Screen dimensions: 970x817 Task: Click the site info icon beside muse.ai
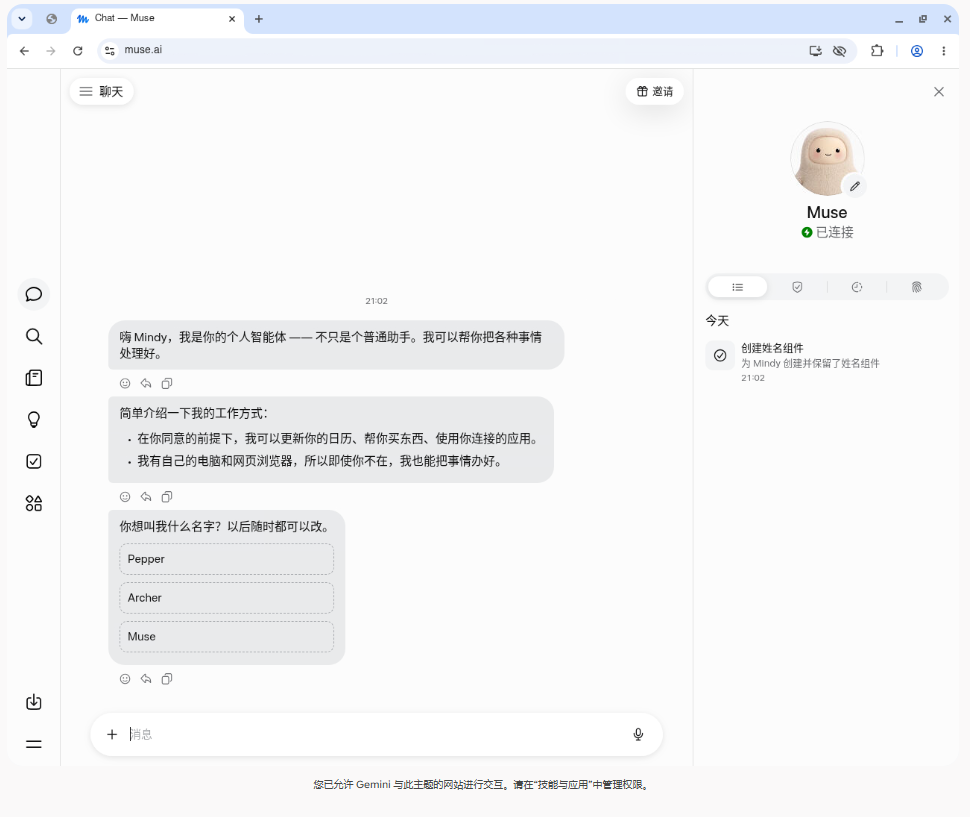[x=109, y=50]
